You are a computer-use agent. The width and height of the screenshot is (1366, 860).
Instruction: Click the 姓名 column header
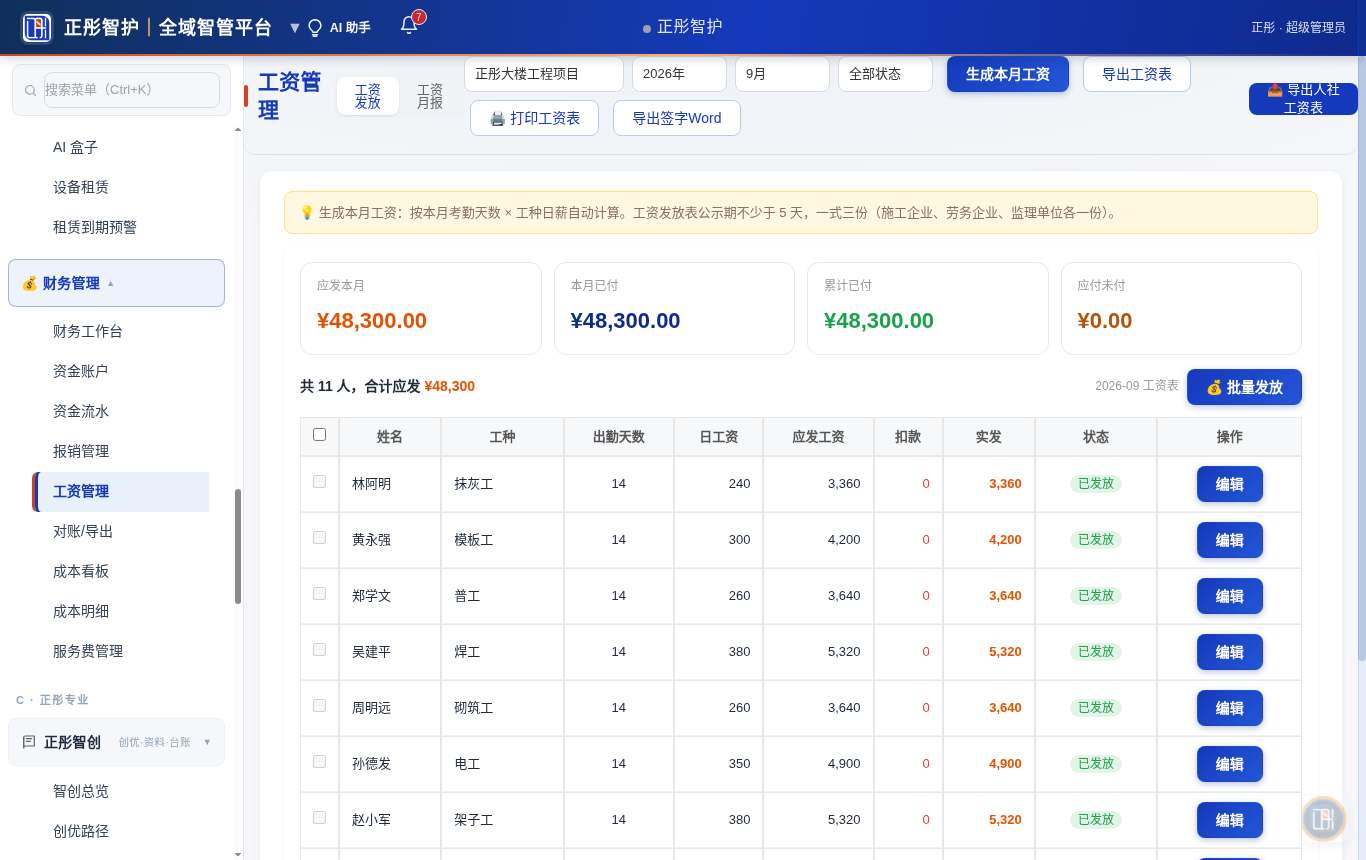point(390,437)
